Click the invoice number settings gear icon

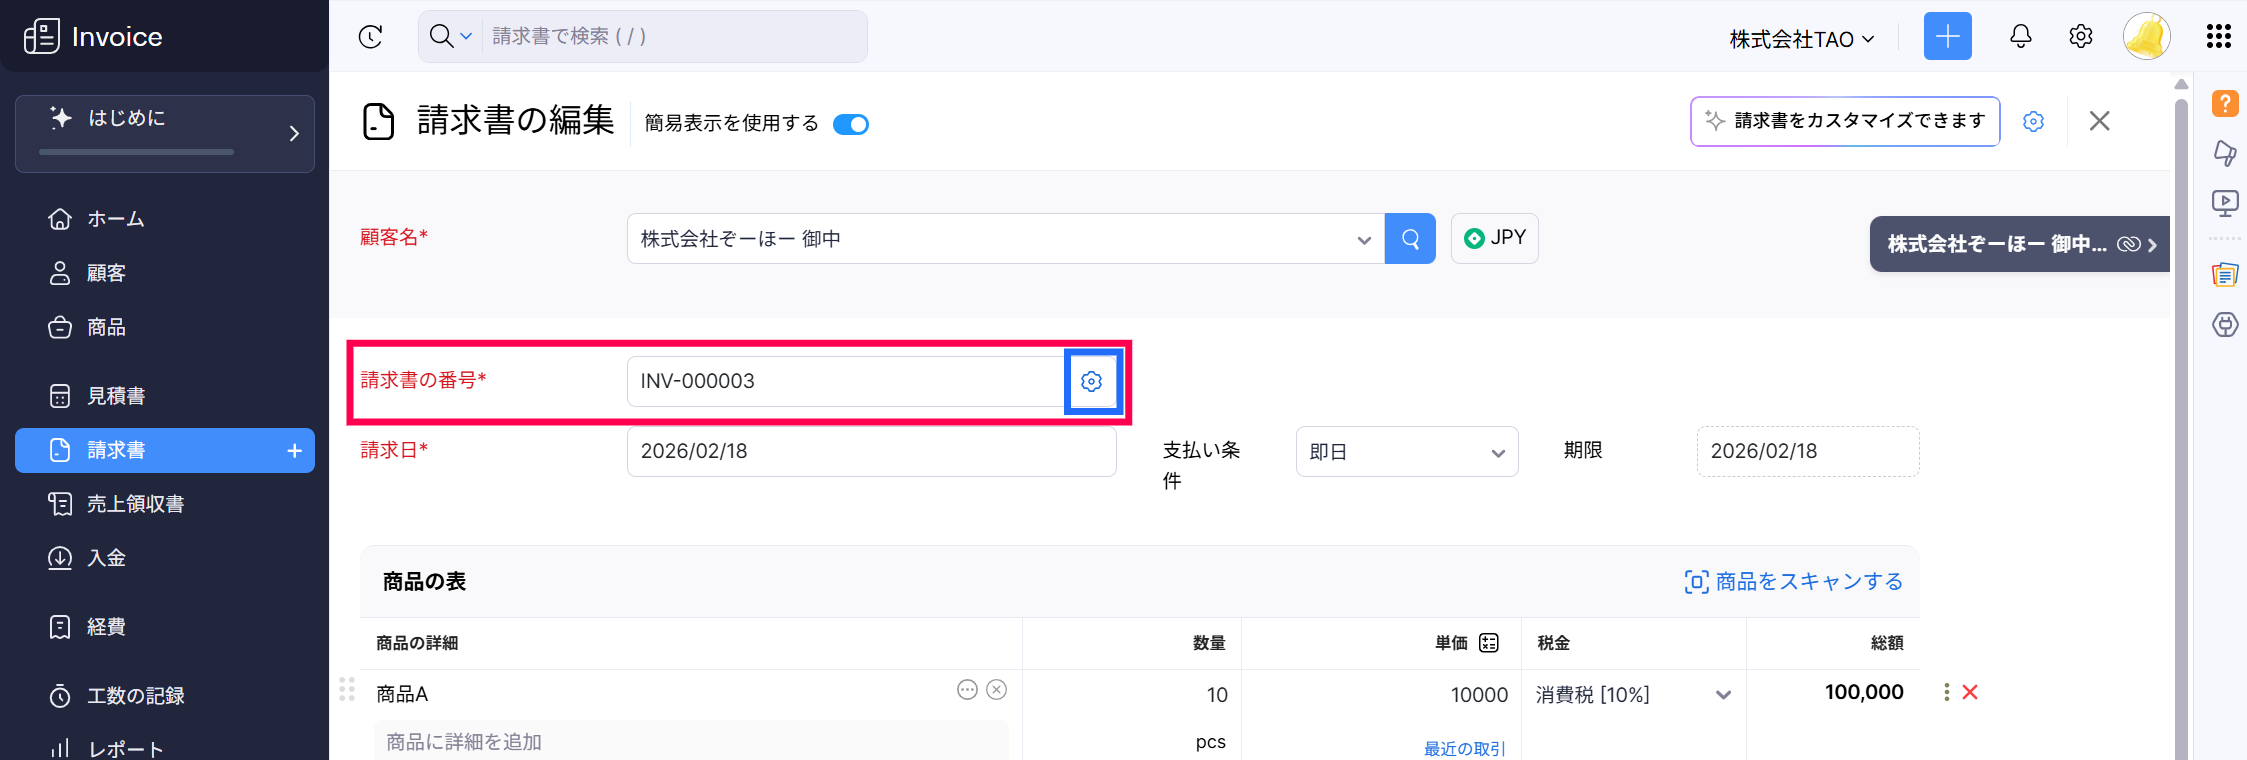point(1091,381)
